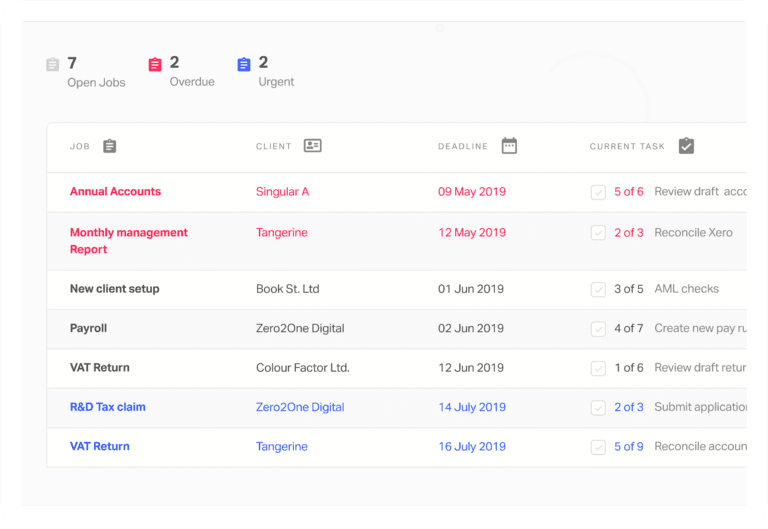Click the 12 May 2019 deadline
The image size is (768, 529).
coord(472,233)
